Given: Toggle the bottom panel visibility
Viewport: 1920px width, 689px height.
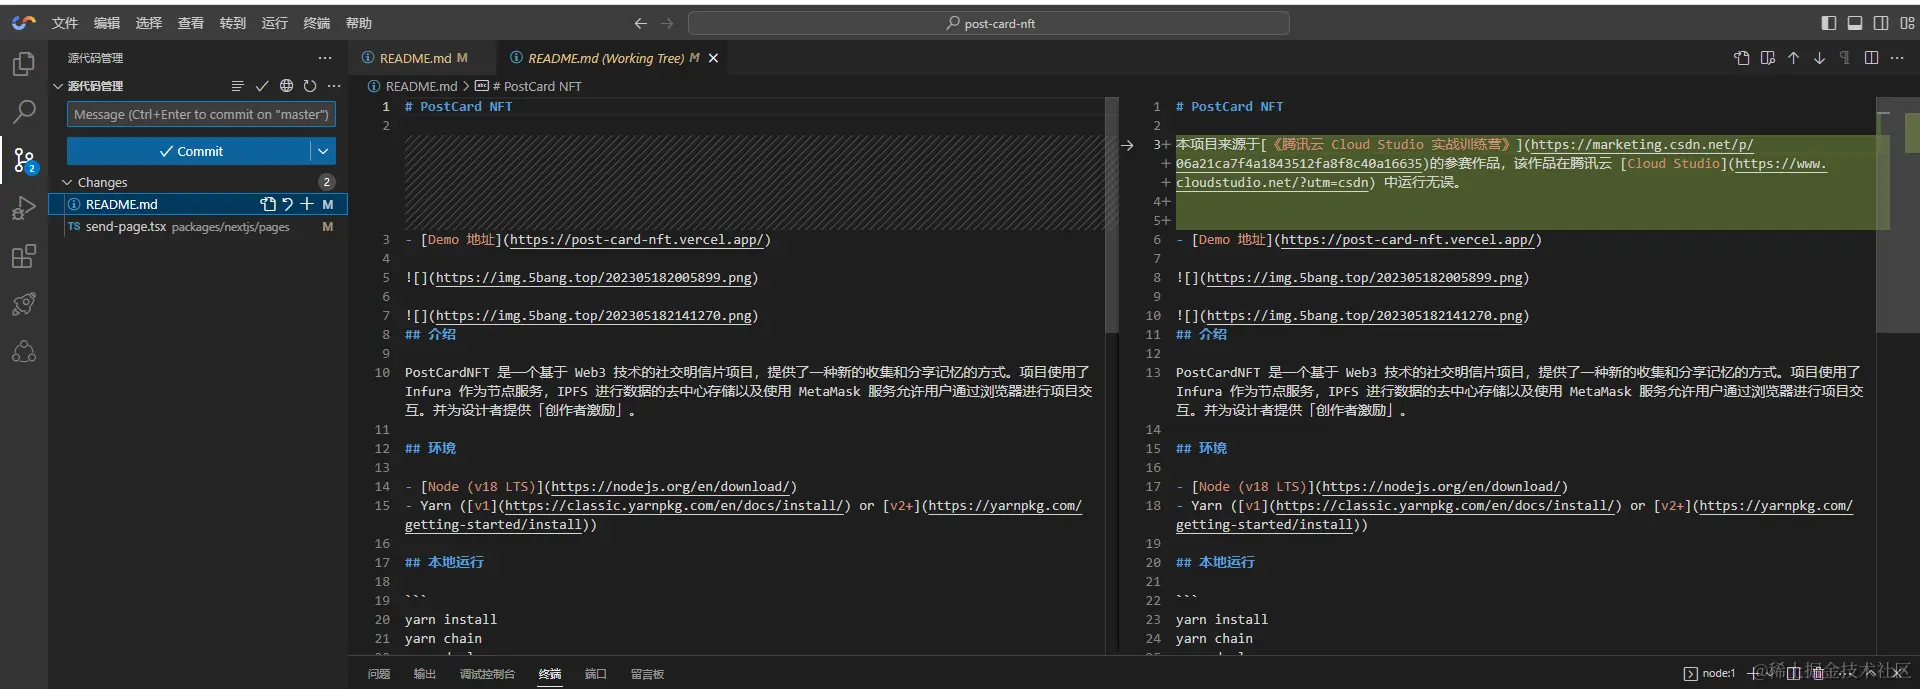Looking at the screenshot, I should (1855, 23).
